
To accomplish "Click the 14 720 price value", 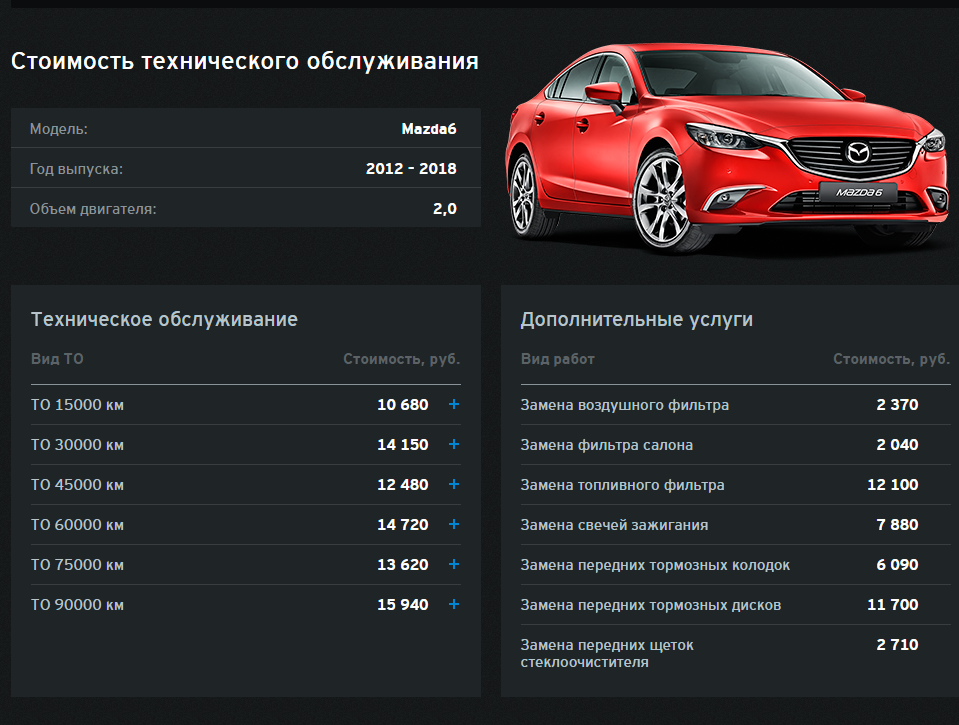I will coord(402,524).
